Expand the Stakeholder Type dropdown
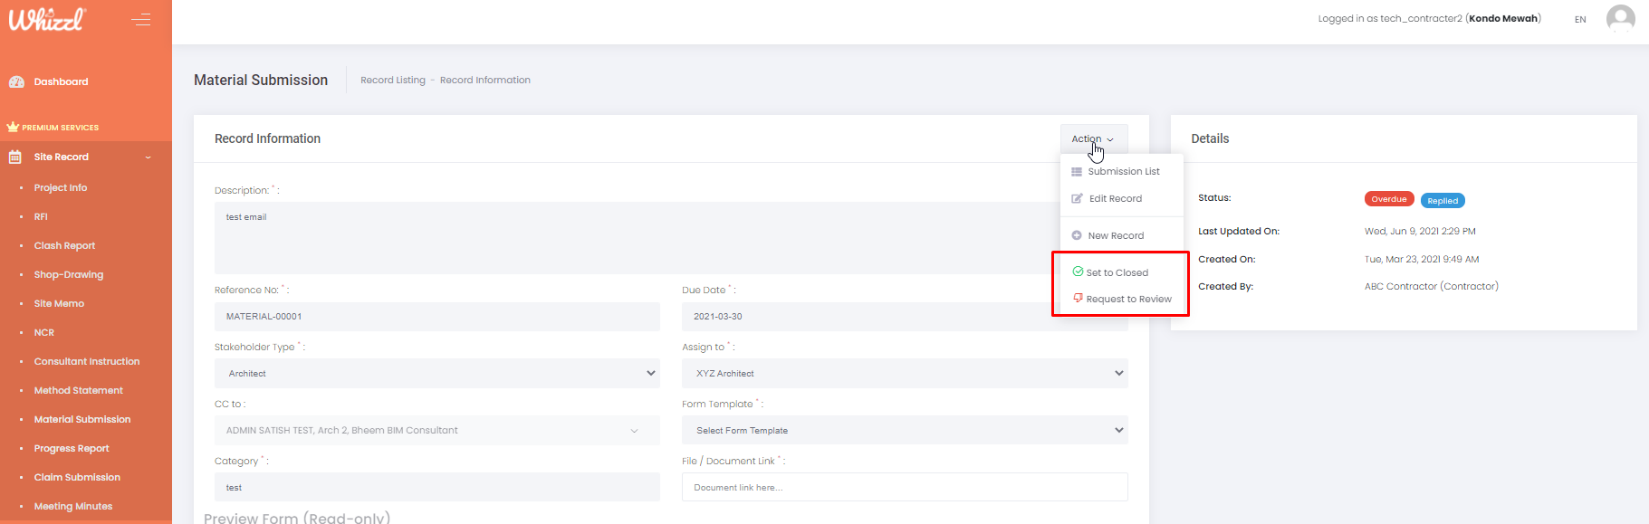Image resolution: width=1649 pixels, height=524 pixels. click(x=437, y=374)
